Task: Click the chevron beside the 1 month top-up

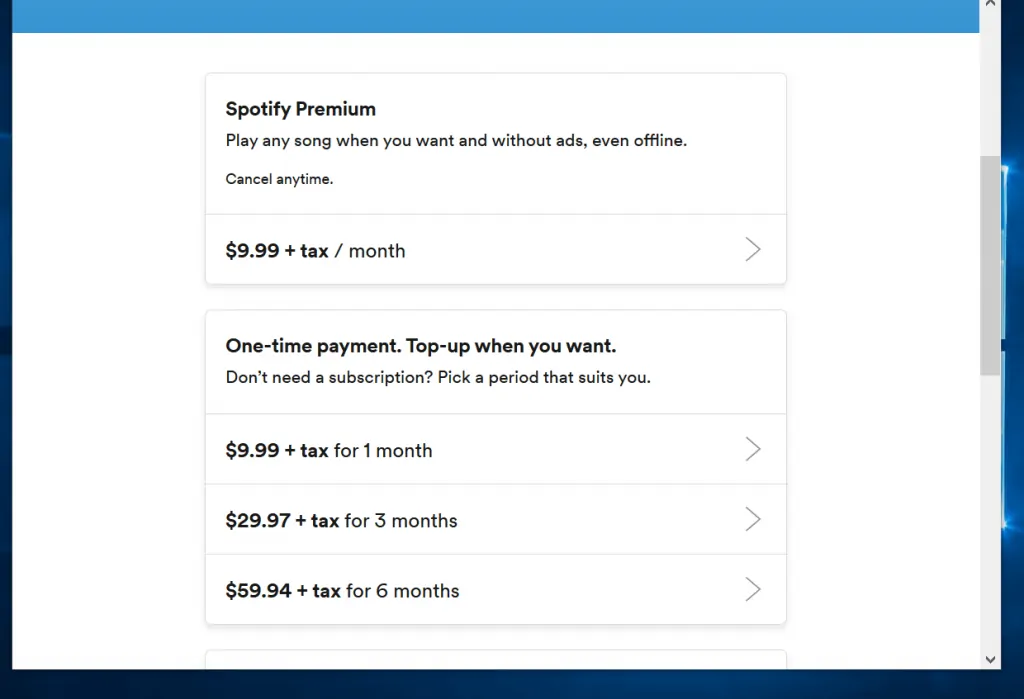Action: pyautogui.click(x=753, y=449)
